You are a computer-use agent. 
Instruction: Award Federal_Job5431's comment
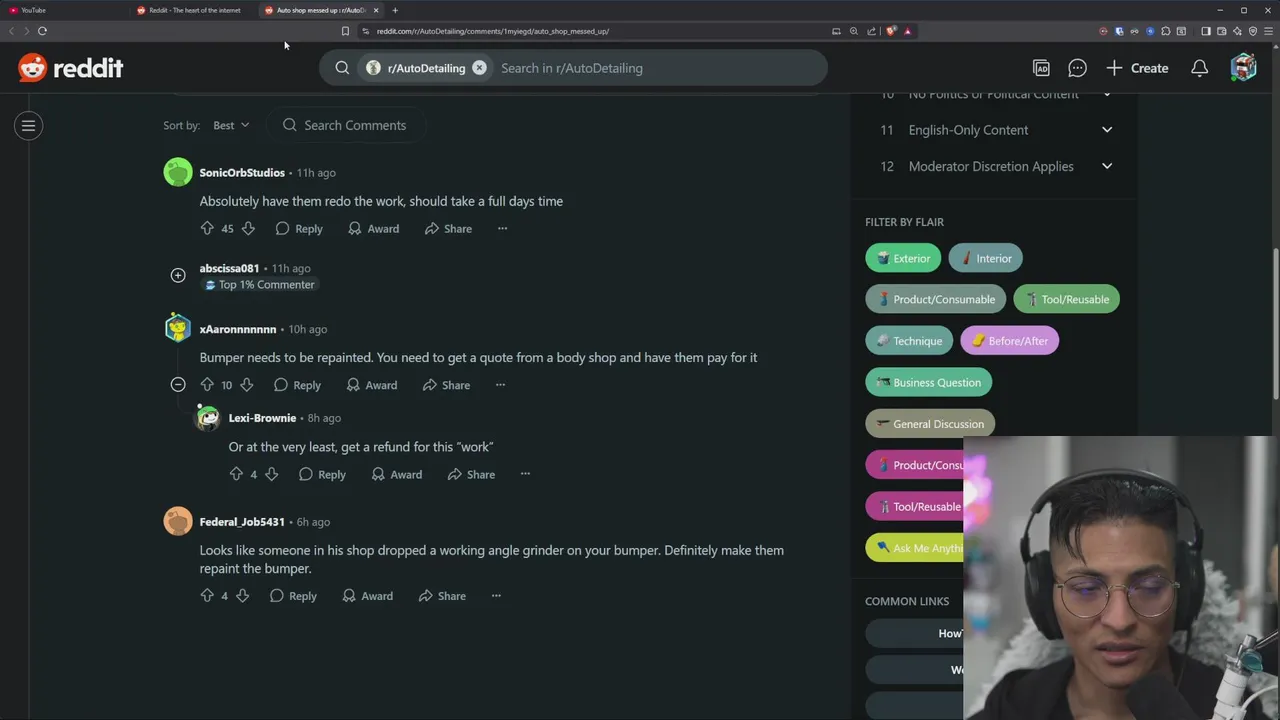[367, 596]
